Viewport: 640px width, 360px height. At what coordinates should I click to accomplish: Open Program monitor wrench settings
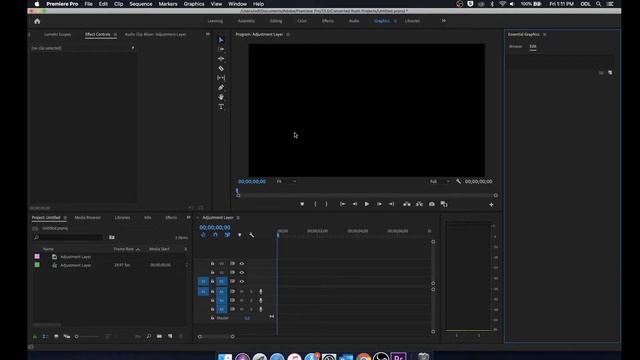(458, 181)
